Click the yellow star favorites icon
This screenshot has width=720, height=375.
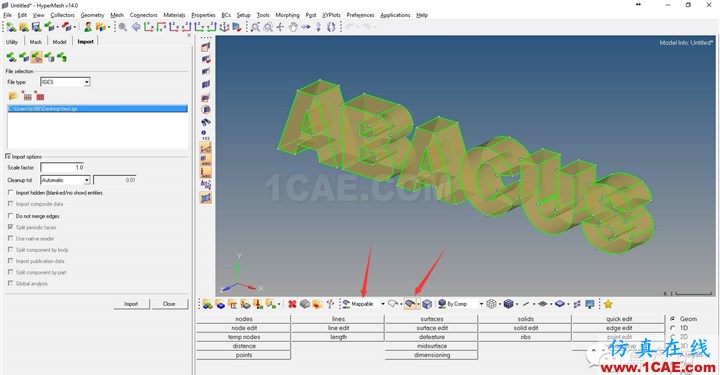click(608, 304)
